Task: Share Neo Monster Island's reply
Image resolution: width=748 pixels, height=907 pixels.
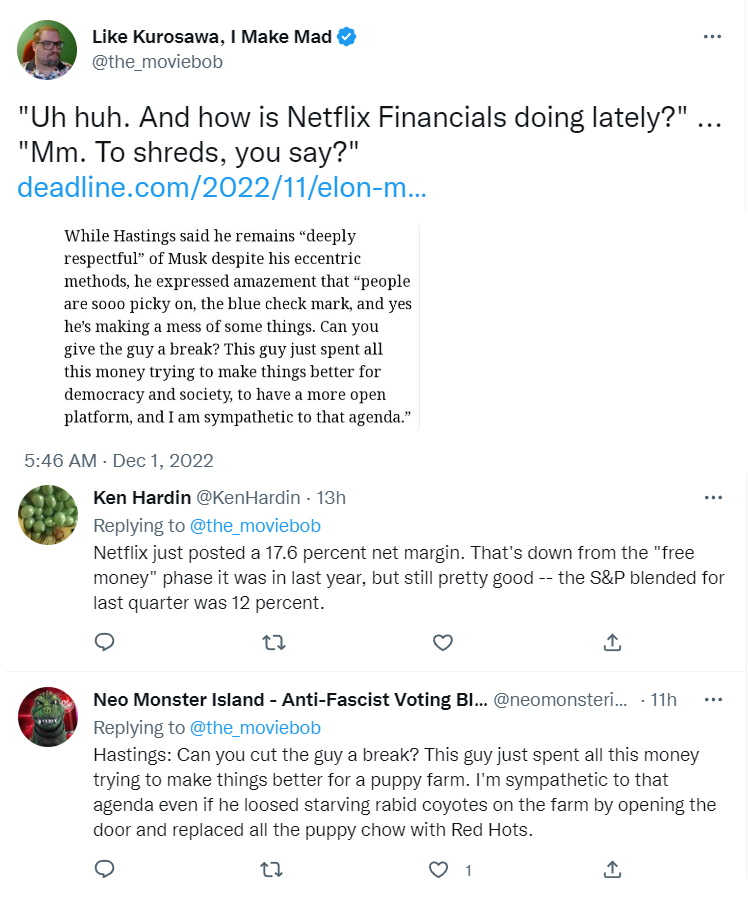Action: click(x=613, y=869)
